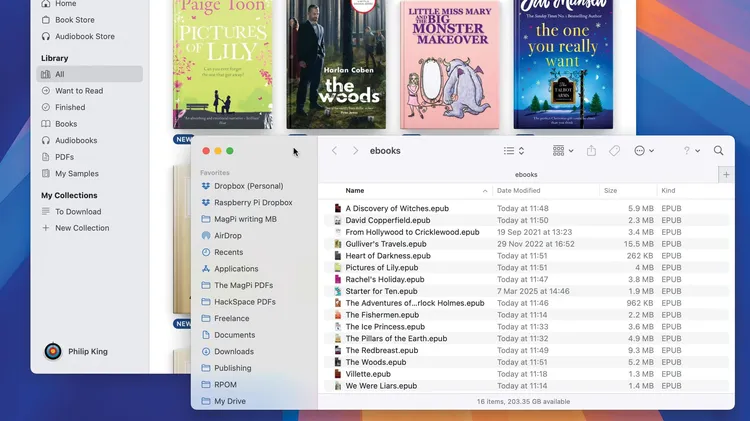Image resolution: width=750 pixels, height=421 pixels.
Task: Open the To Download collection
Action: pyautogui.click(x=71, y=211)
